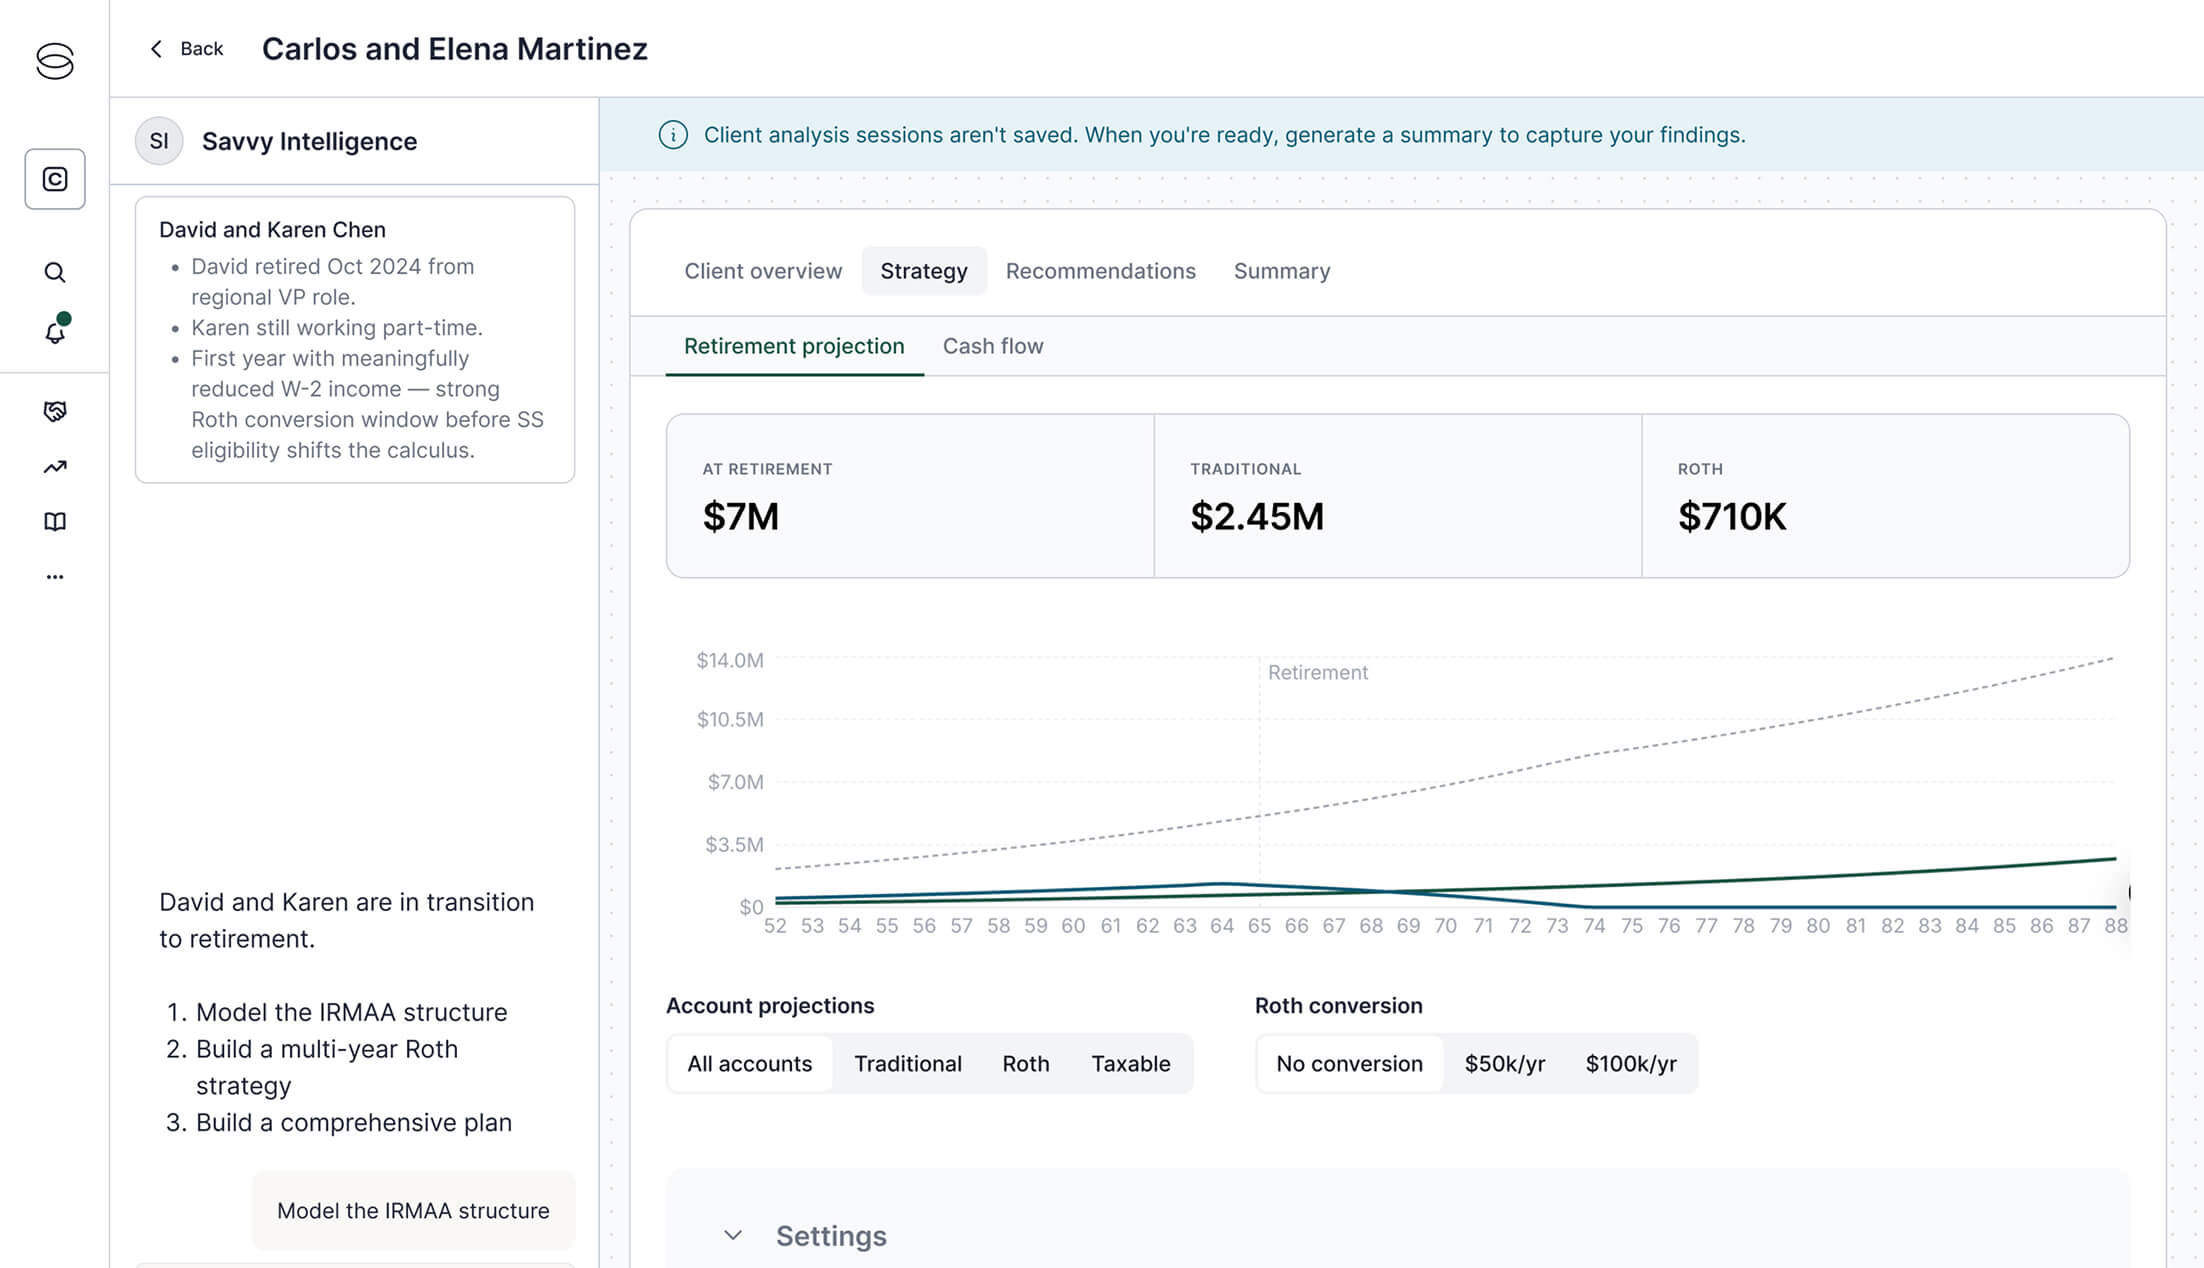
Task: Select the Traditional account projection
Action: point(907,1064)
